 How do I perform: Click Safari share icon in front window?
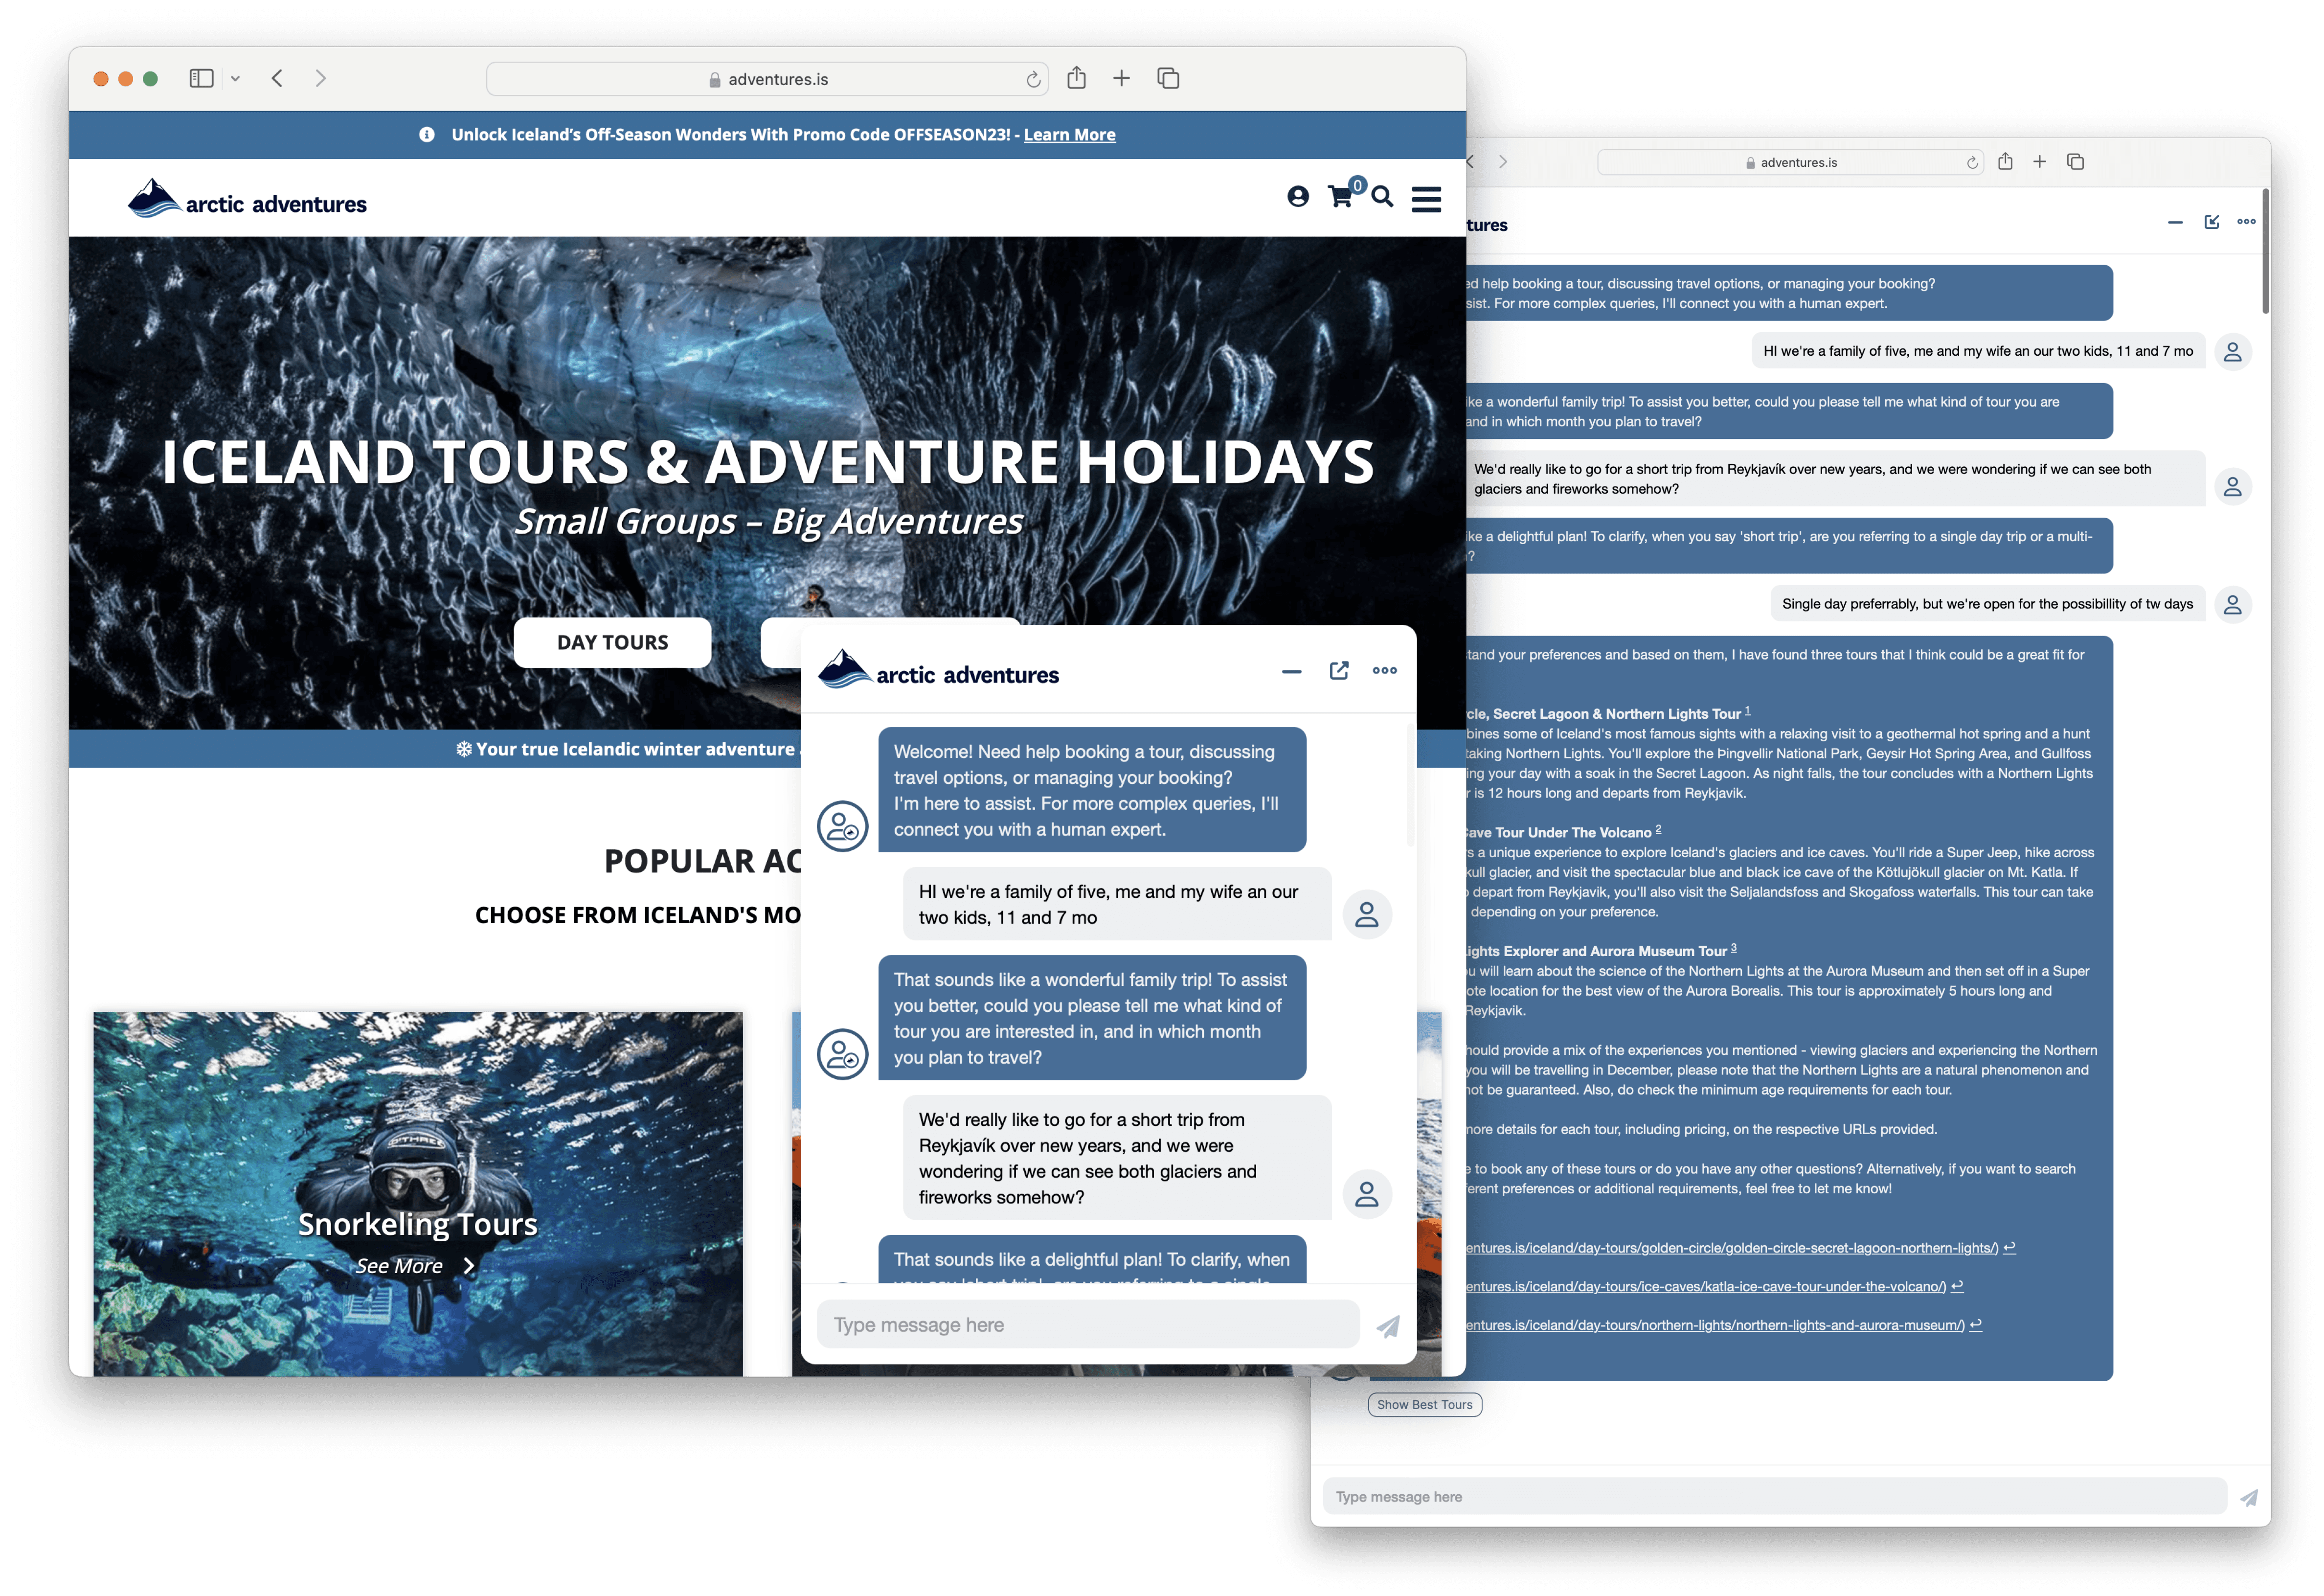pos(1076,78)
